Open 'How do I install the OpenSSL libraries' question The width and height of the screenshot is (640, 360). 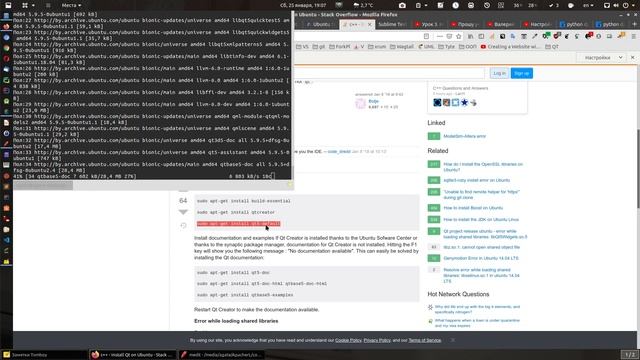click(483, 167)
